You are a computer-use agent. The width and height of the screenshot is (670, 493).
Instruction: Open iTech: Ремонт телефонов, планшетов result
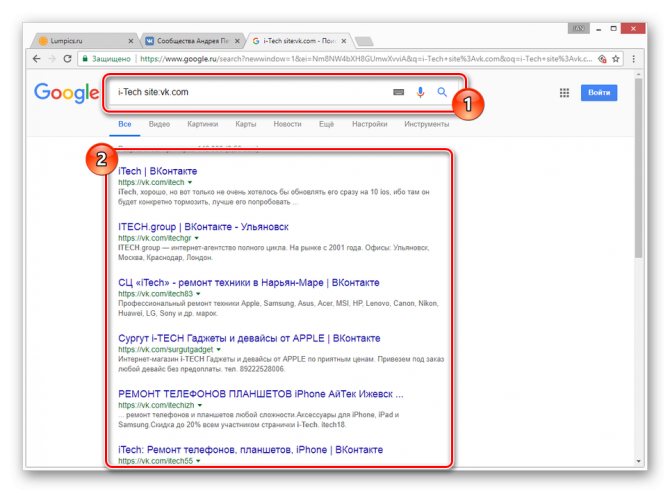click(x=250, y=450)
